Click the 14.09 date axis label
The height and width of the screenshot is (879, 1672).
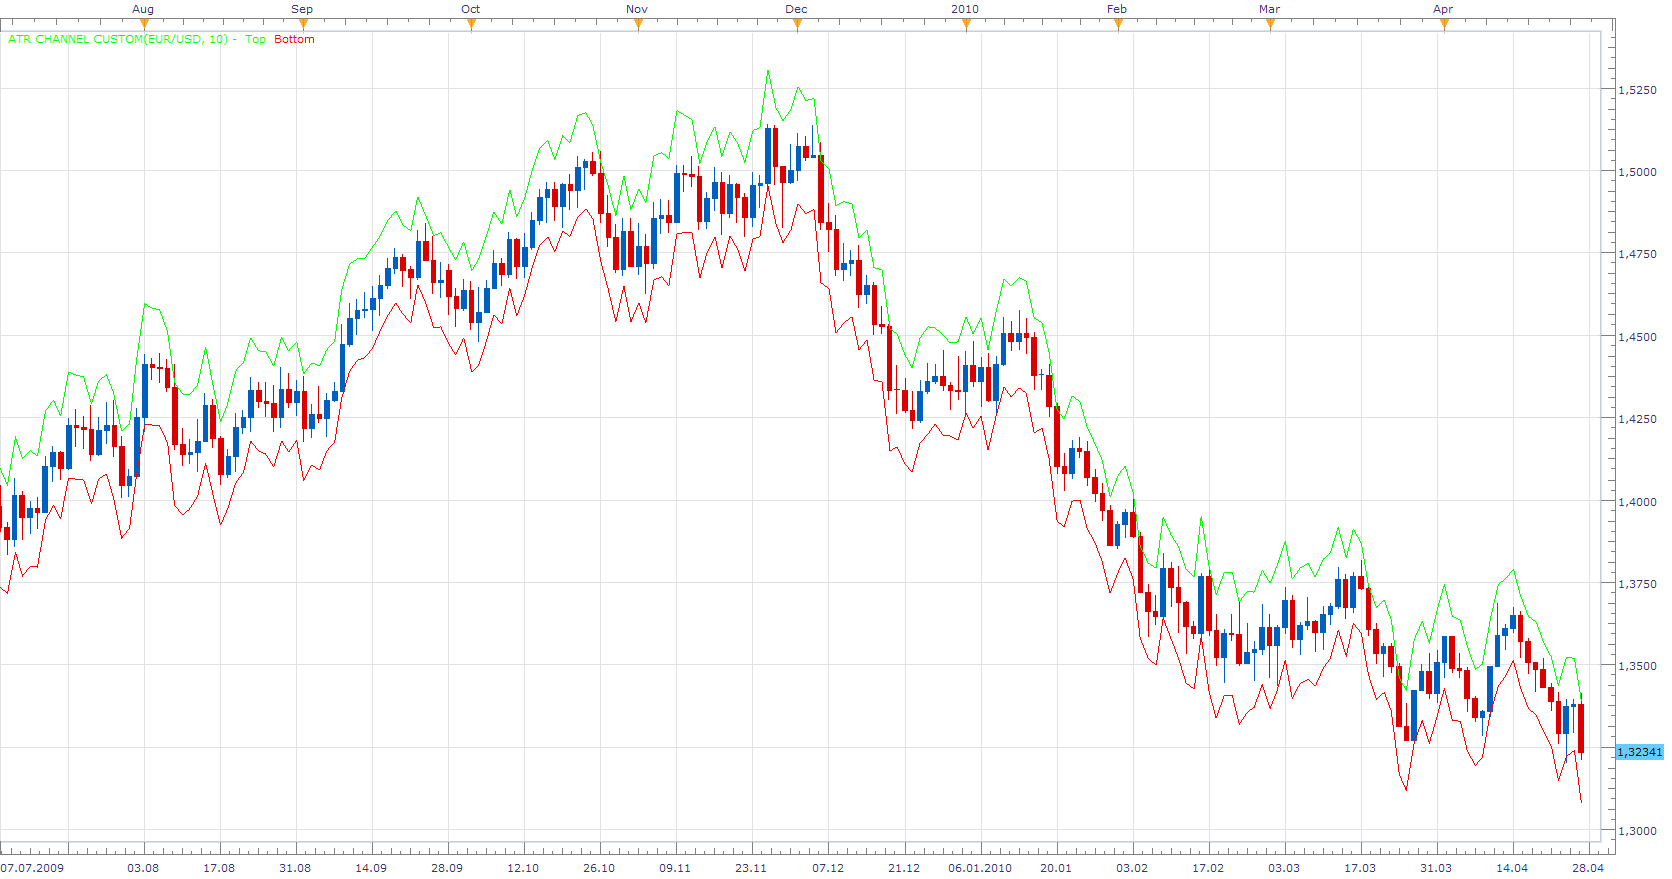click(371, 868)
